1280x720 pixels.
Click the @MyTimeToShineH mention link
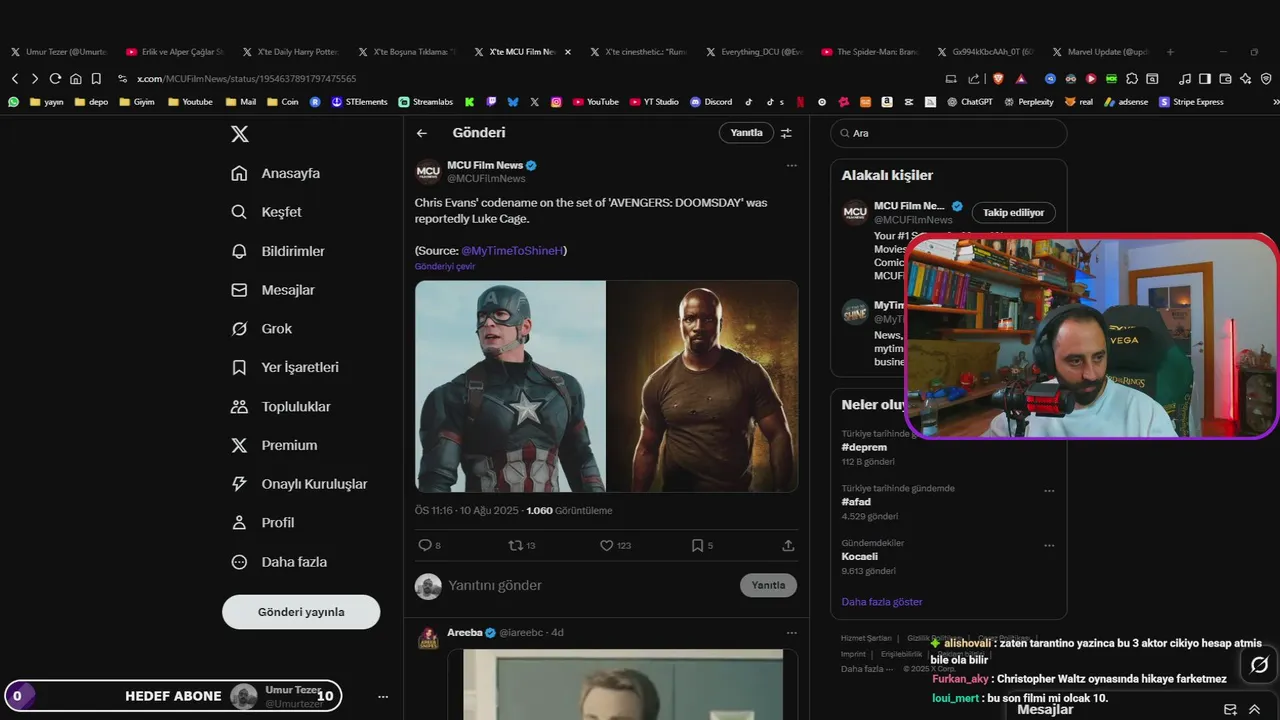point(512,251)
